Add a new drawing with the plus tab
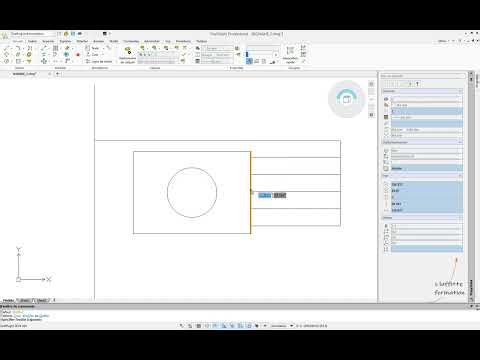Screen dimensions: 480x360 pos(58,74)
